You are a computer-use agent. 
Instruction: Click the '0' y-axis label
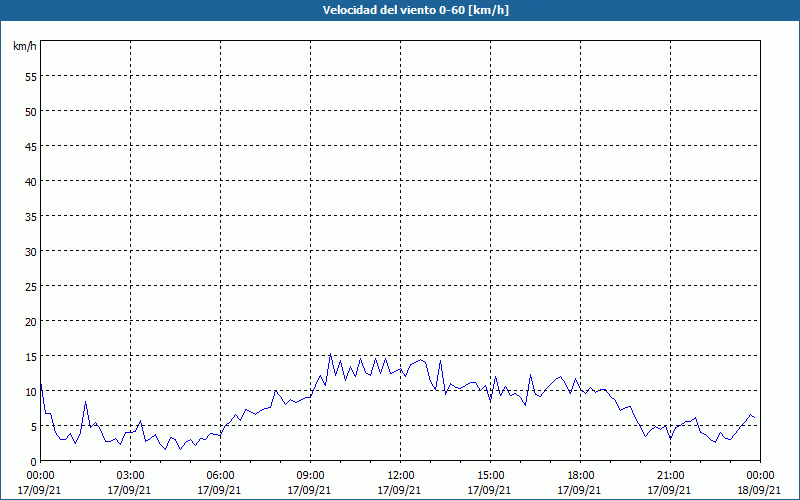point(34,462)
